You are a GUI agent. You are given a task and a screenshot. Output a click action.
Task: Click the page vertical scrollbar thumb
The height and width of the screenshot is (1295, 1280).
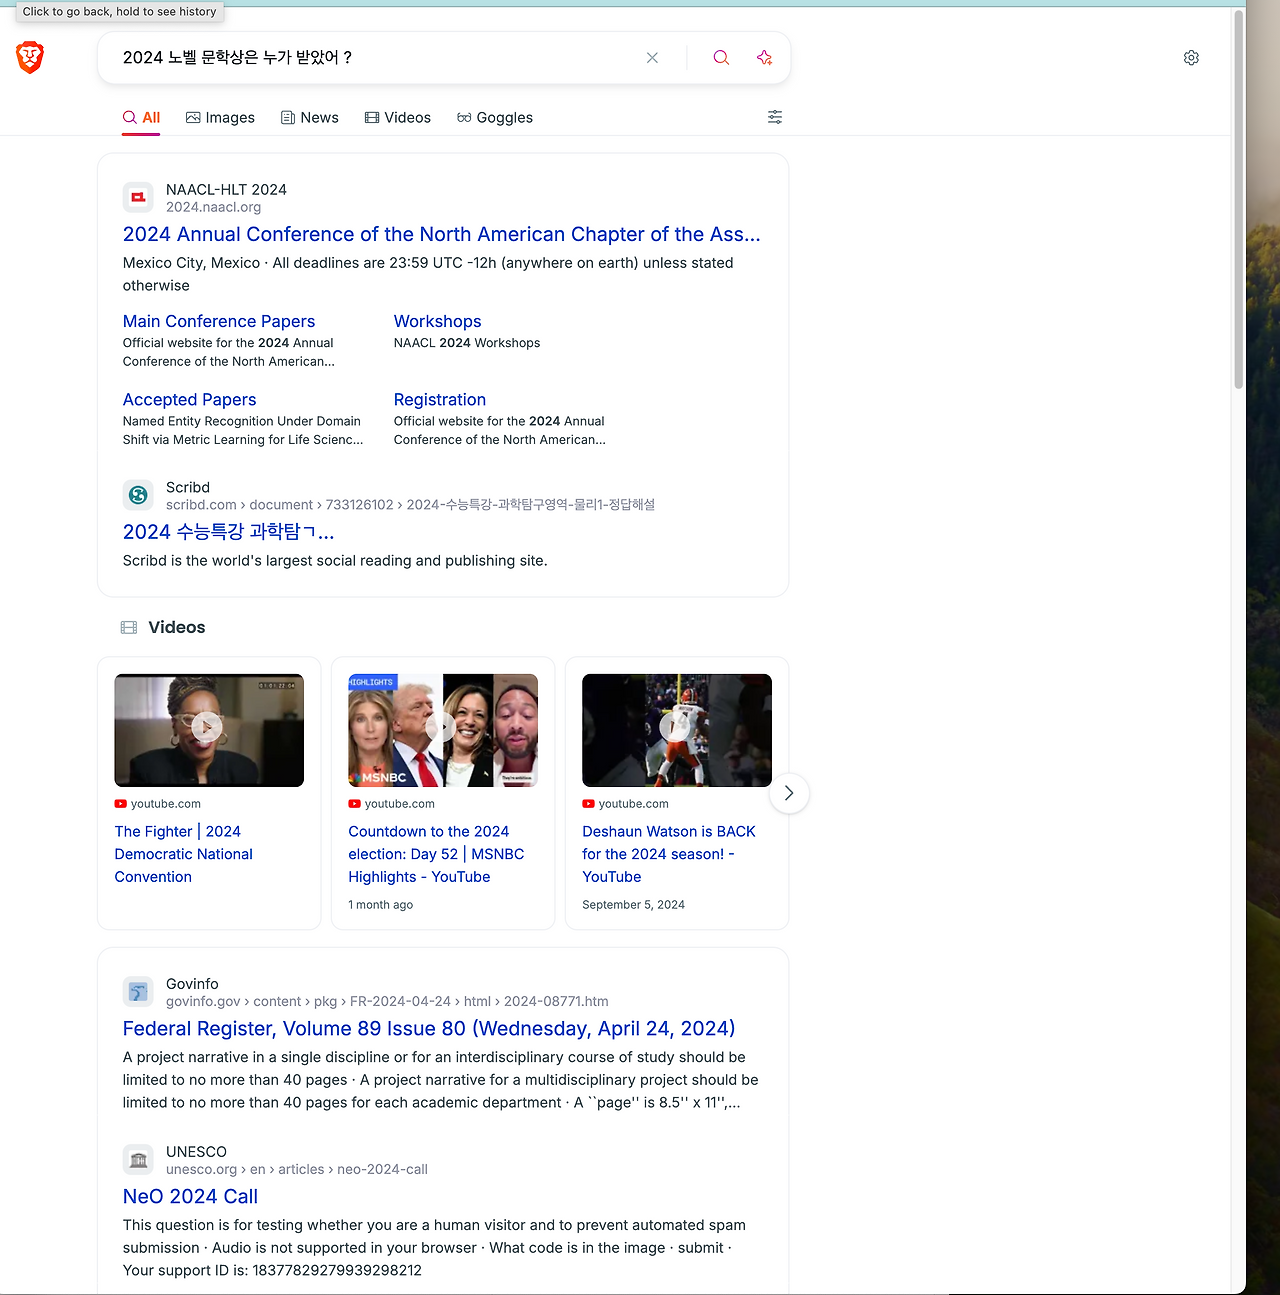1239,200
